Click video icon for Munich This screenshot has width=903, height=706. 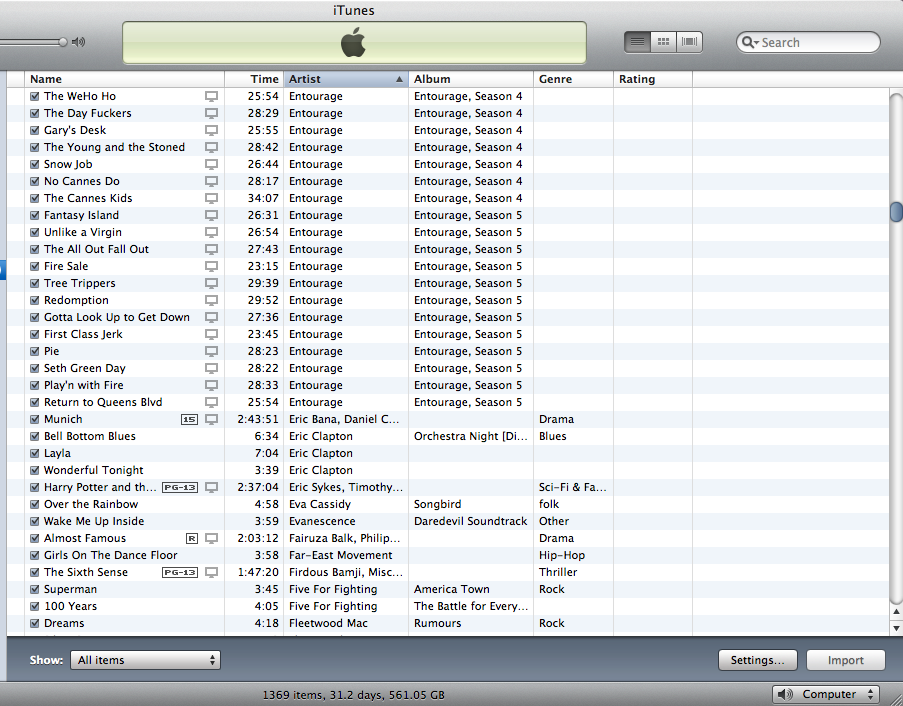(x=211, y=419)
